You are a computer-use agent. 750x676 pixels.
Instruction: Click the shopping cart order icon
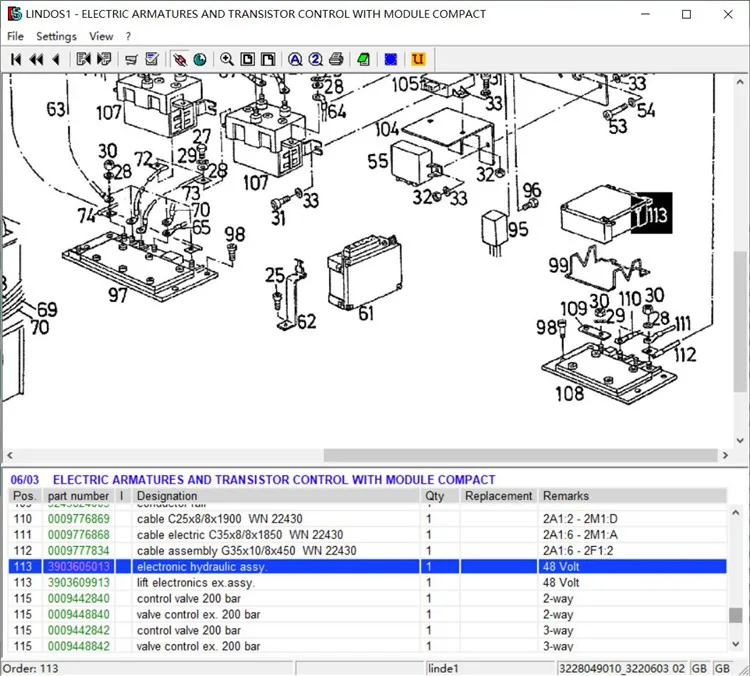(x=131, y=59)
